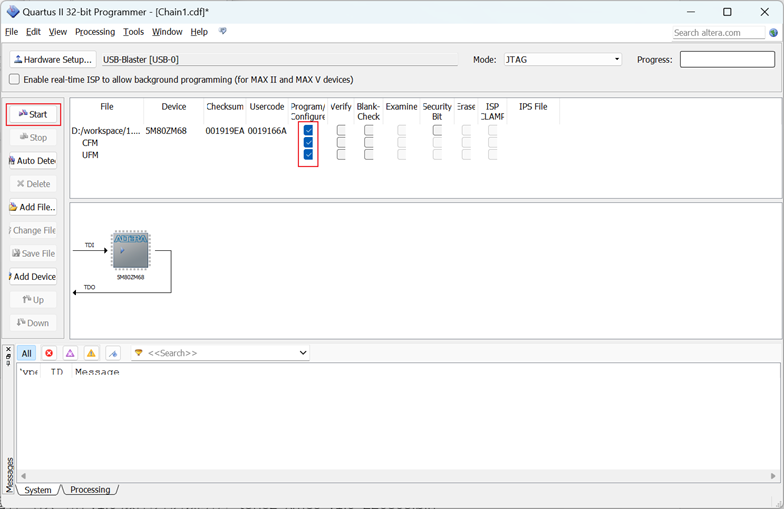Click left arrow of messages horizontal scrollbar

coord(23,476)
